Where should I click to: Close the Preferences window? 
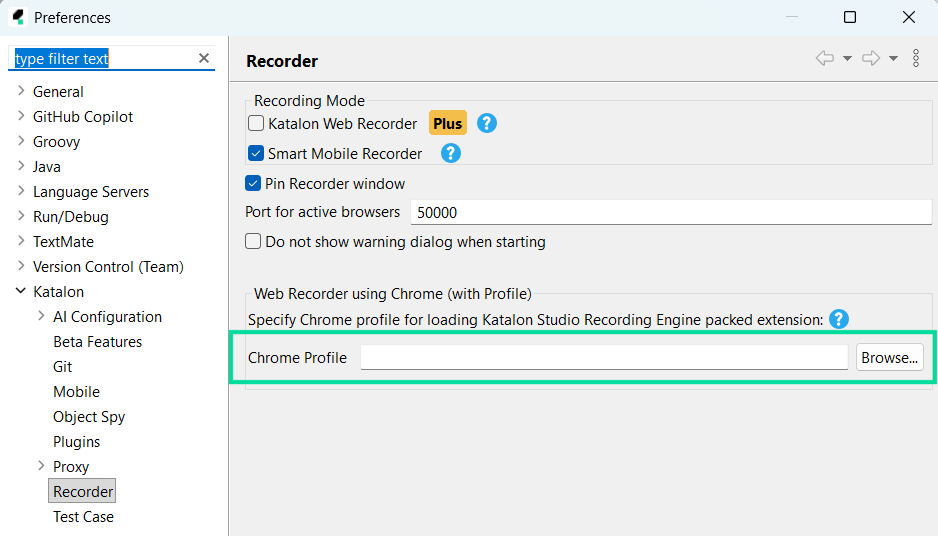pos(909,17)
